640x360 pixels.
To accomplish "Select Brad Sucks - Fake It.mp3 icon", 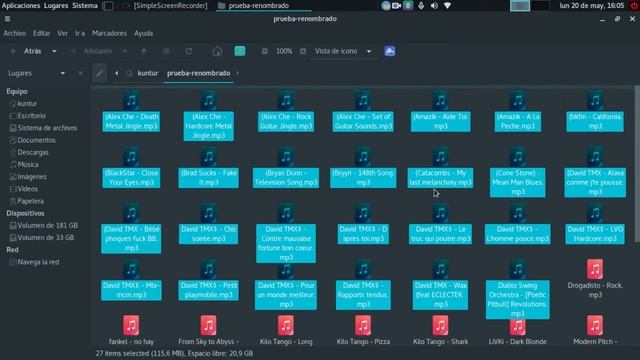I will [x=209, y=157].
